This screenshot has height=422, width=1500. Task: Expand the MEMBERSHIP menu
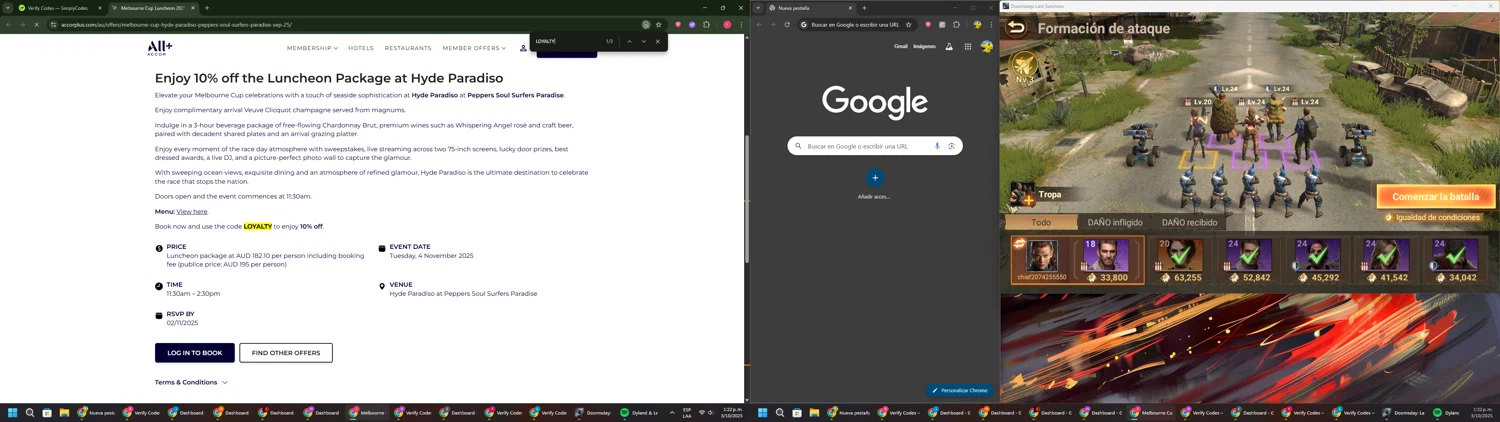(x=312, y=48)
